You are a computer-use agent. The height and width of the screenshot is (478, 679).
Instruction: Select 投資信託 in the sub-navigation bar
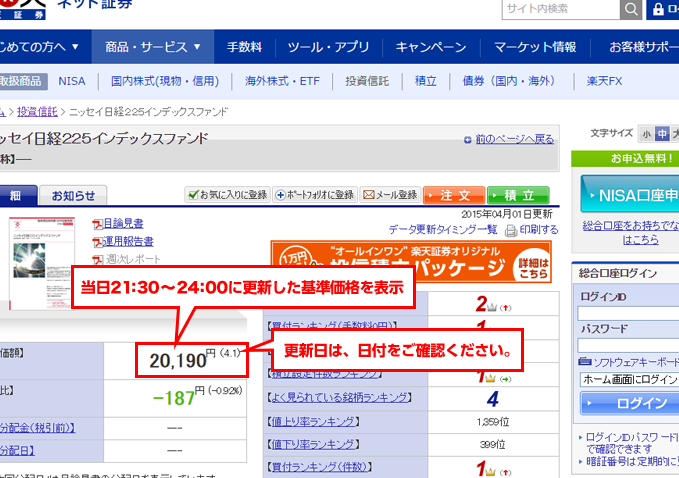tap(367, 81)
